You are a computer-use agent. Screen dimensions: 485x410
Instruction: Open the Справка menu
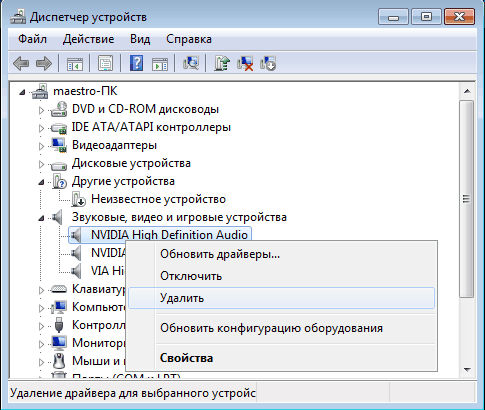point(189,39)
